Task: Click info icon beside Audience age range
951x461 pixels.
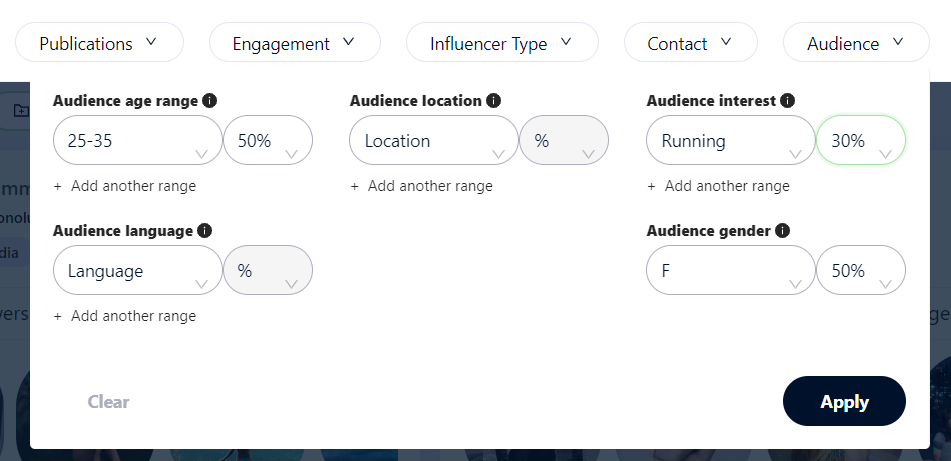Action: point(210,101)
